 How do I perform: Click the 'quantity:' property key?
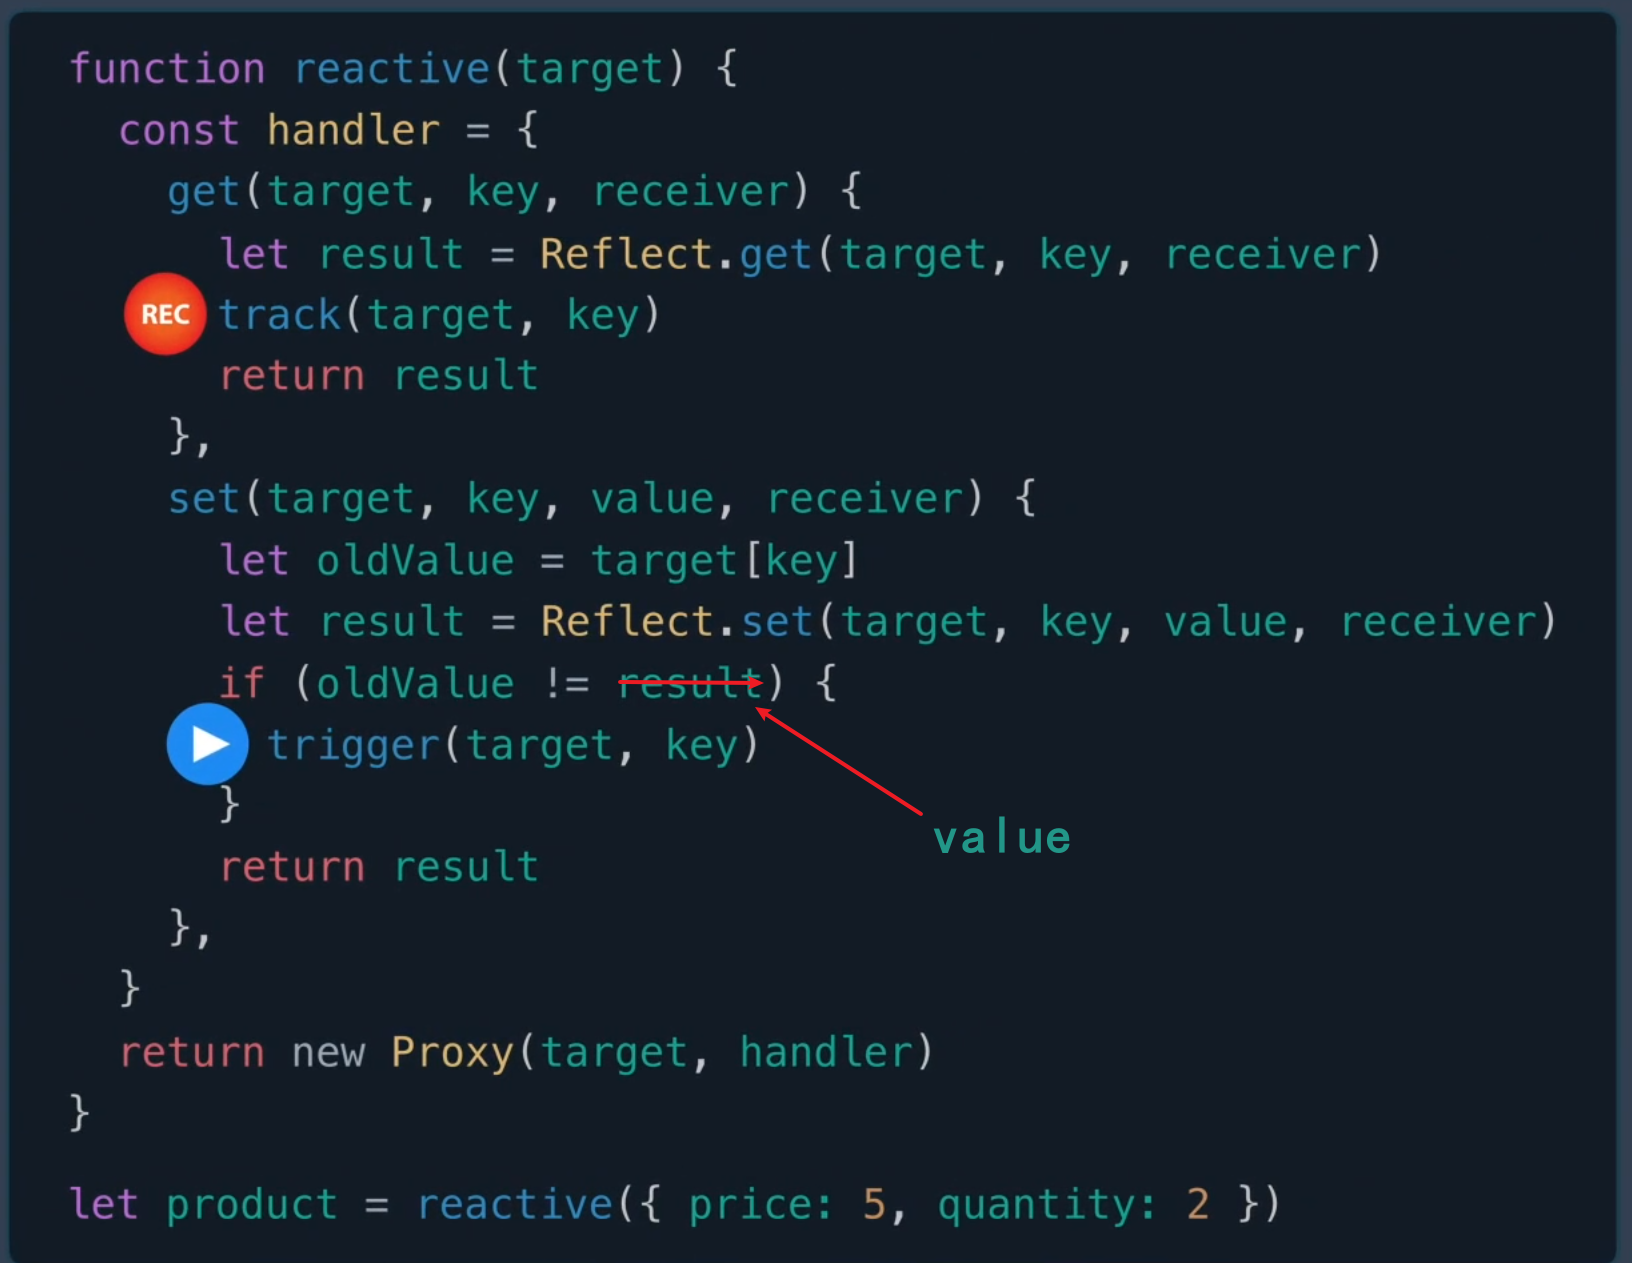(1047, 1204)
